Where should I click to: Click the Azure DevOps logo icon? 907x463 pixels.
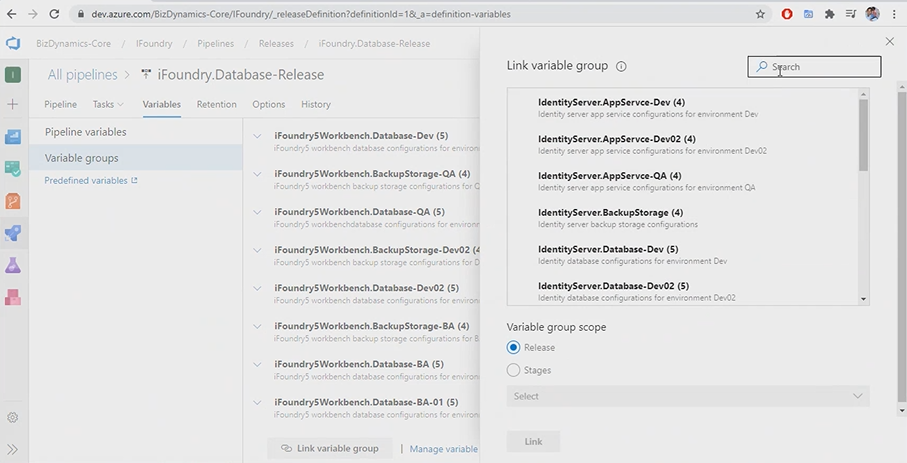click(x=13, y=43)
